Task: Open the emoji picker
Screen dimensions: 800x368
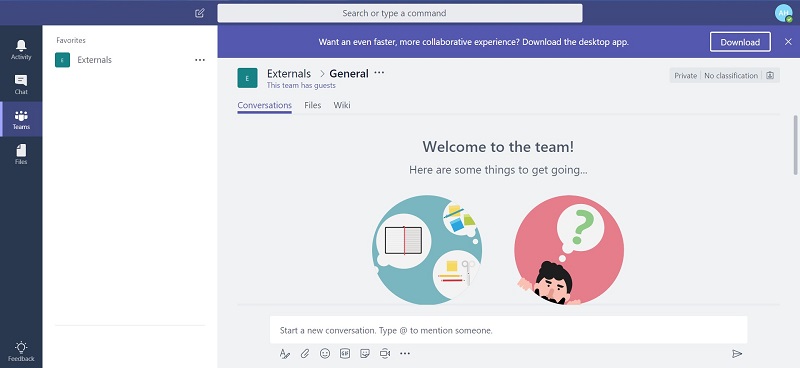Action: coord(324,353)
